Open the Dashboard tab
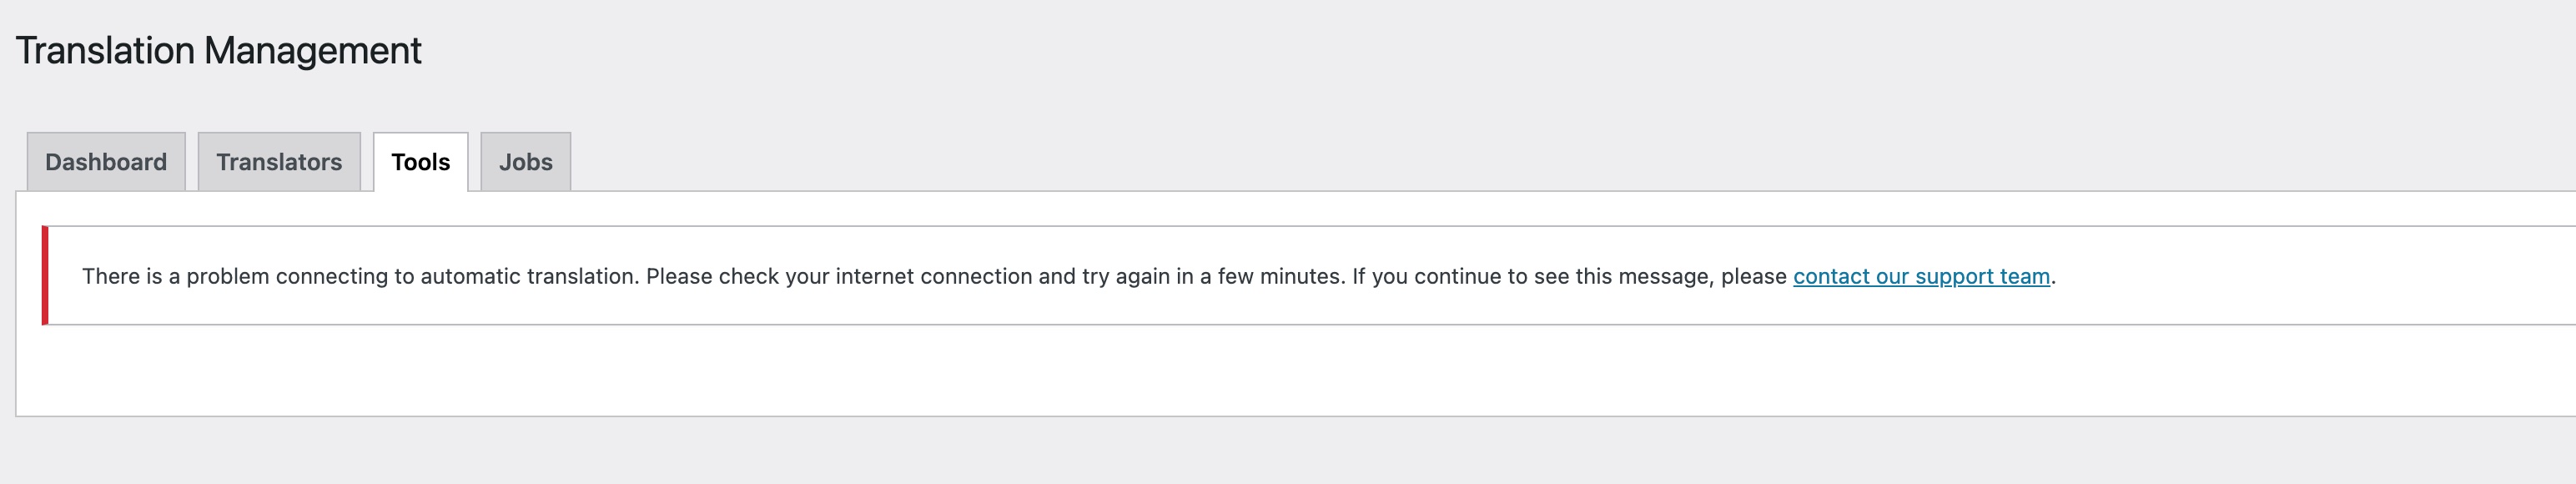Viewport: 2576px width, 484px height. [x=106, y=162]
